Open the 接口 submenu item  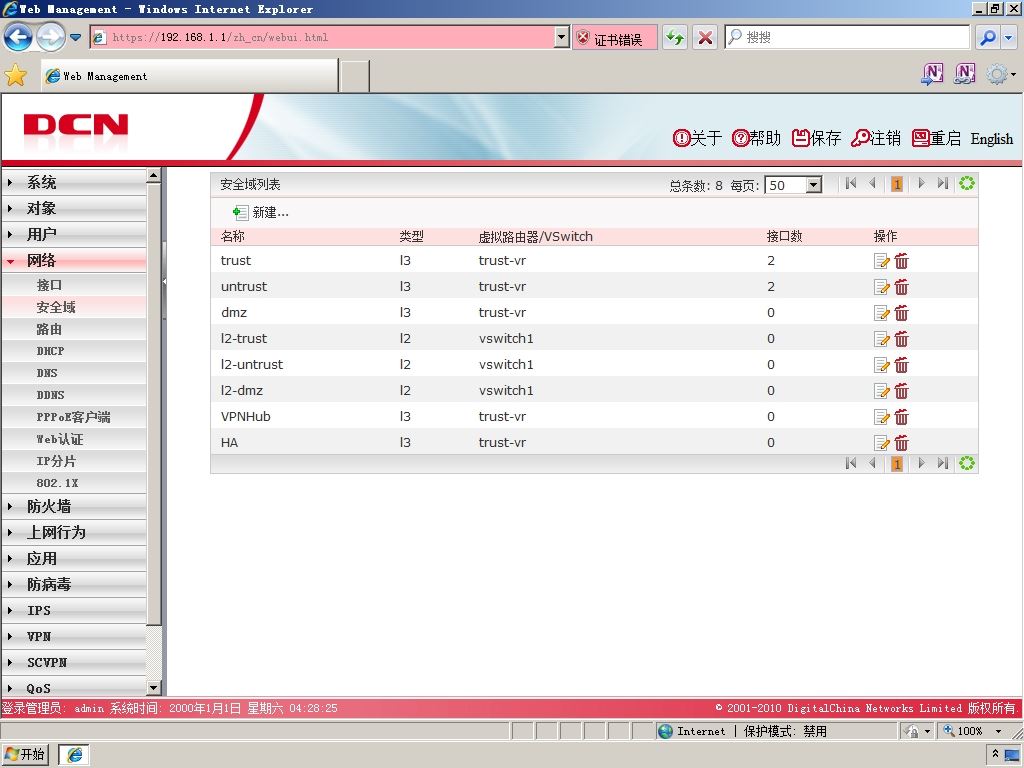tap(74, 285)
